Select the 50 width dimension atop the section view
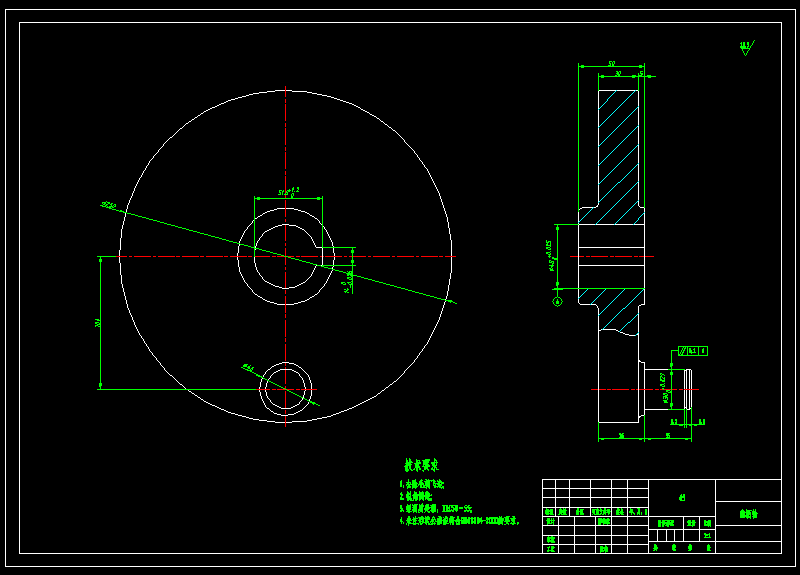800x575 pixels. pyautogui.click(x=611, y=64)
